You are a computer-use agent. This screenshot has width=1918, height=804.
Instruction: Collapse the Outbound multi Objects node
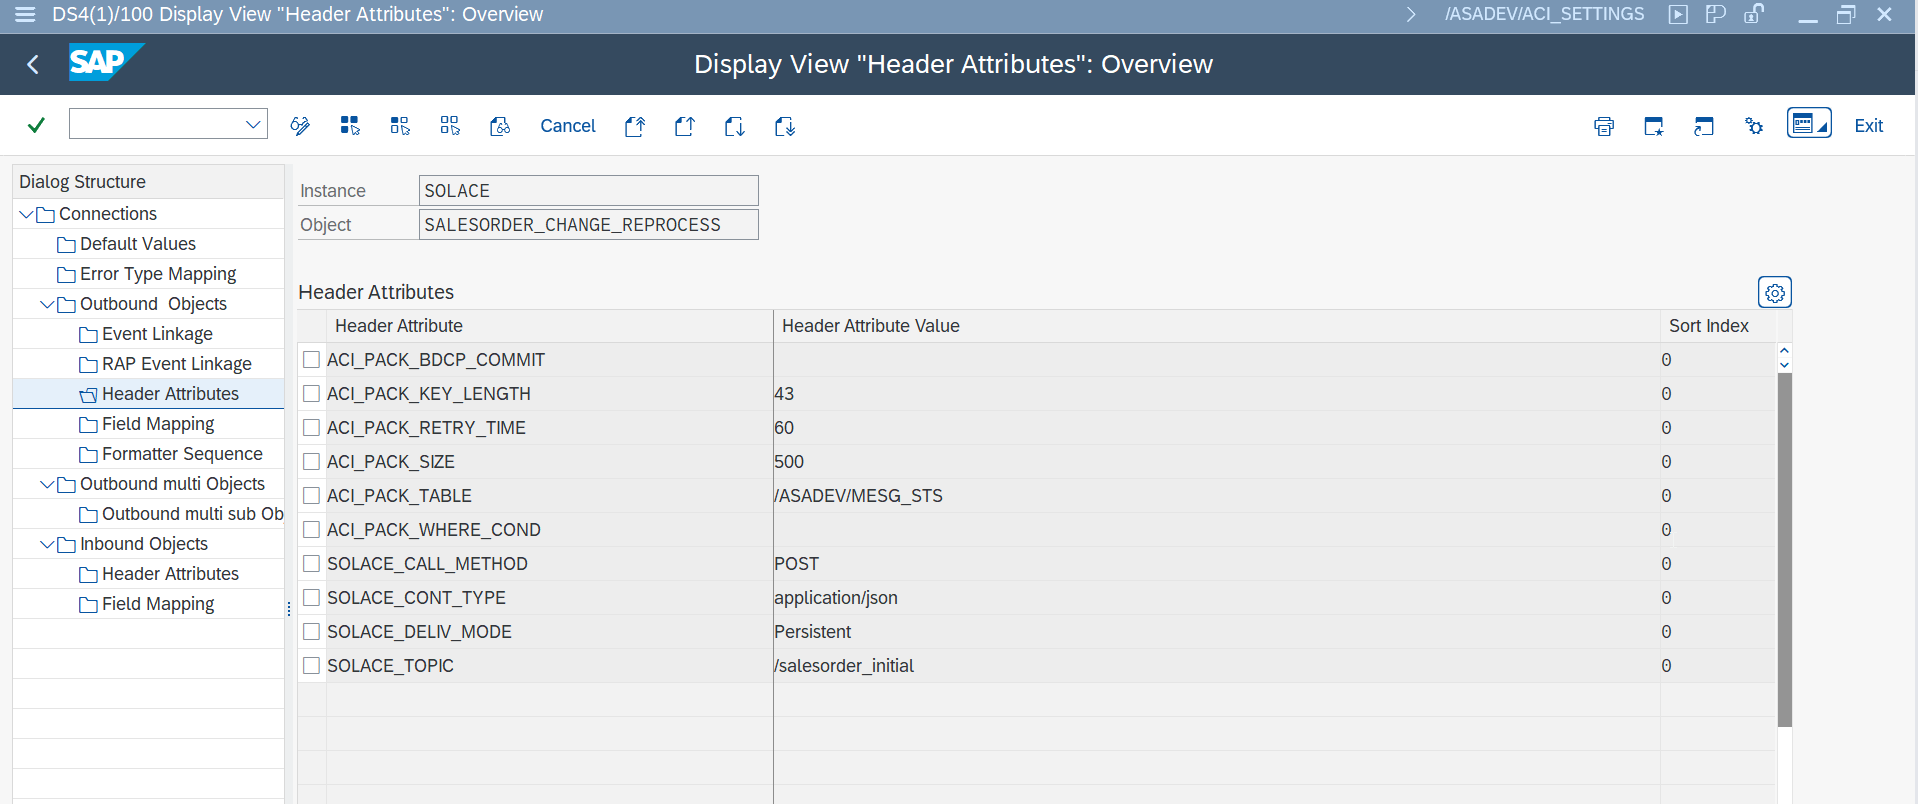click(x=47, y=484)
